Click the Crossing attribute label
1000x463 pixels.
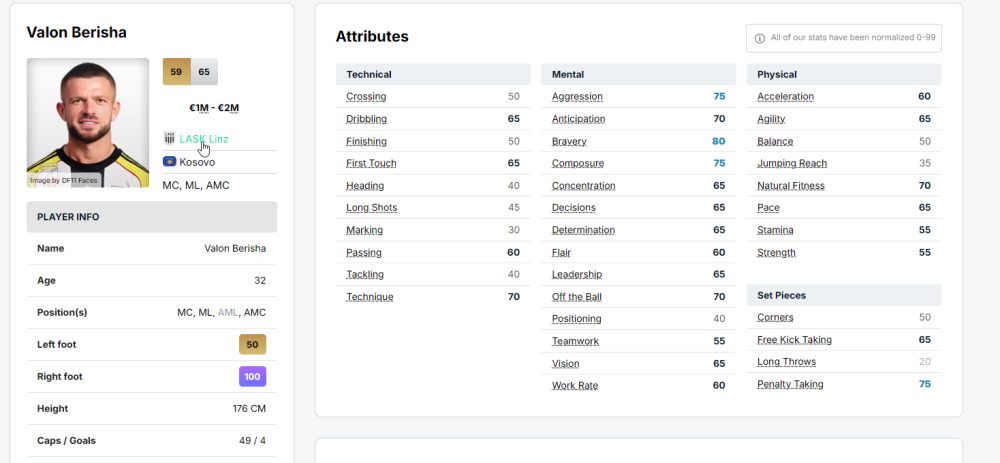pyautogui.click(x=366, y=97)
